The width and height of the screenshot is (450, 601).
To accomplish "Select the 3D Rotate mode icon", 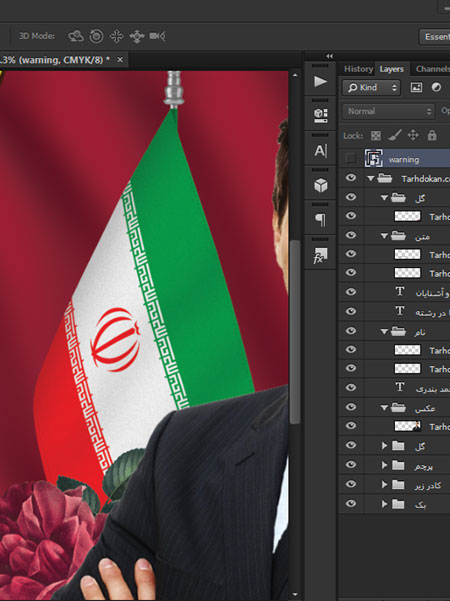I will click(x=76, y=36).
